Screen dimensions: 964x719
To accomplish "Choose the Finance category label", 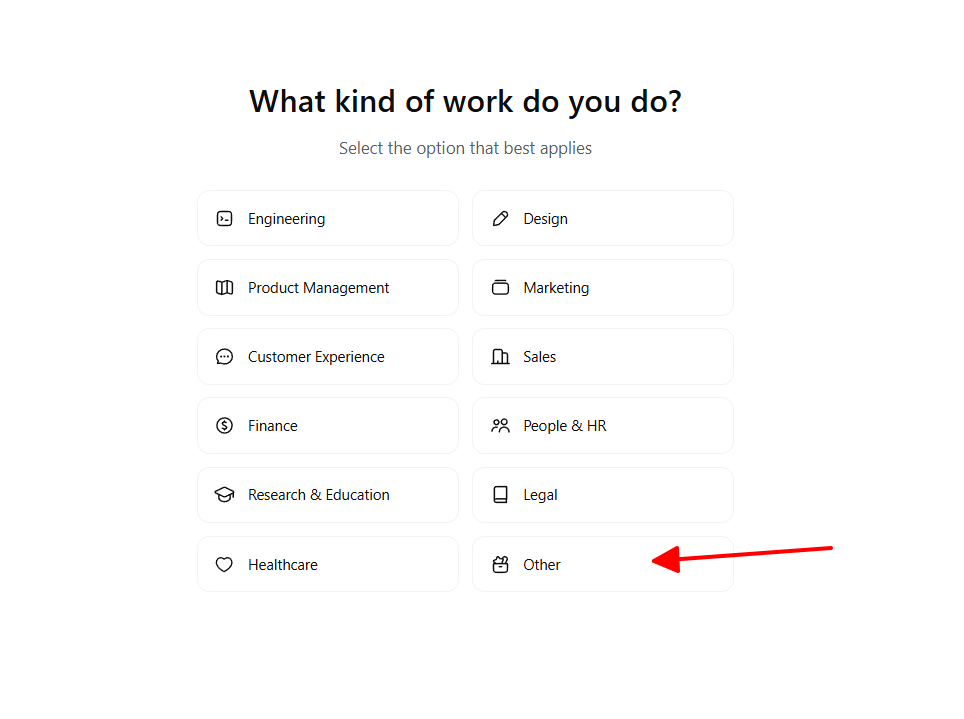I will [272, 426].
